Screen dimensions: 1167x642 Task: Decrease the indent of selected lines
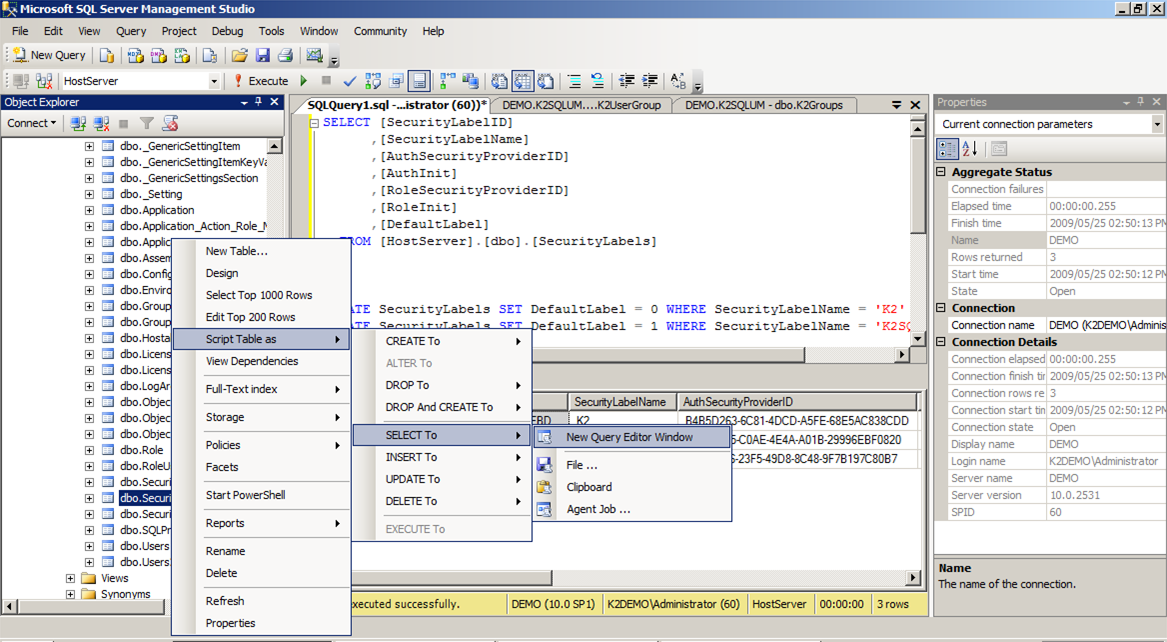[627, 80]
